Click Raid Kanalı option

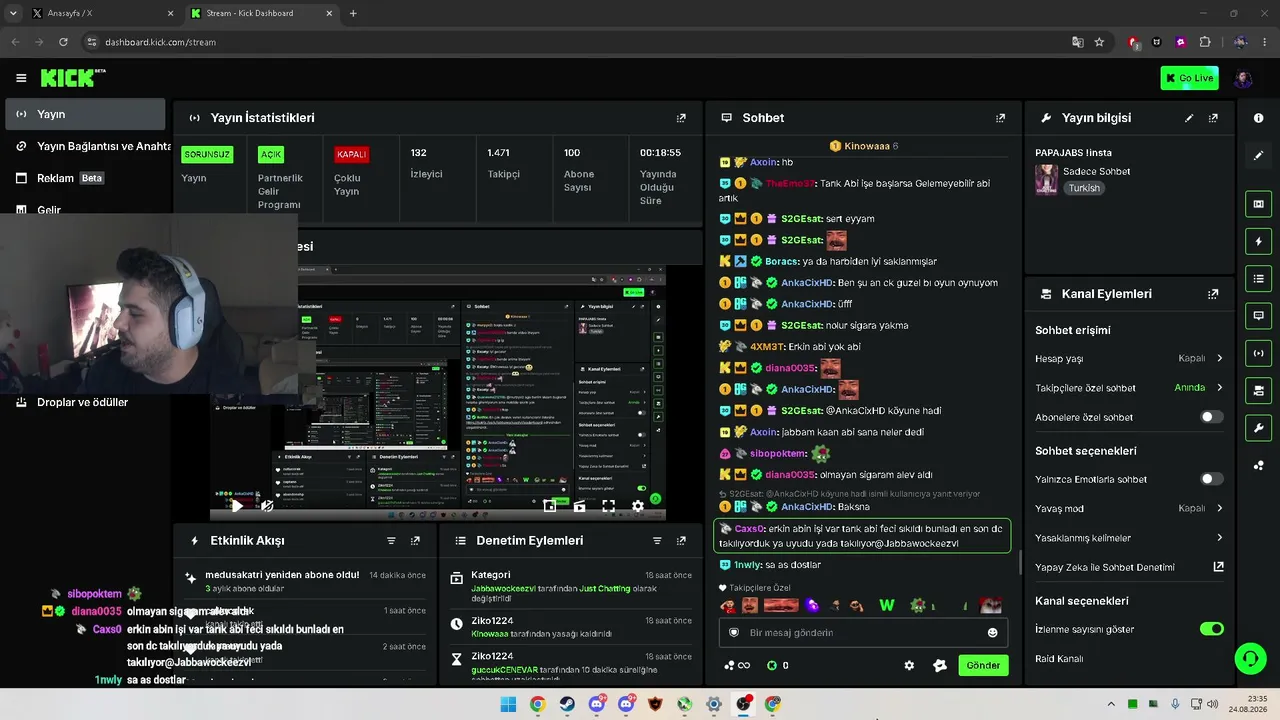click(x=1059, y=659)
